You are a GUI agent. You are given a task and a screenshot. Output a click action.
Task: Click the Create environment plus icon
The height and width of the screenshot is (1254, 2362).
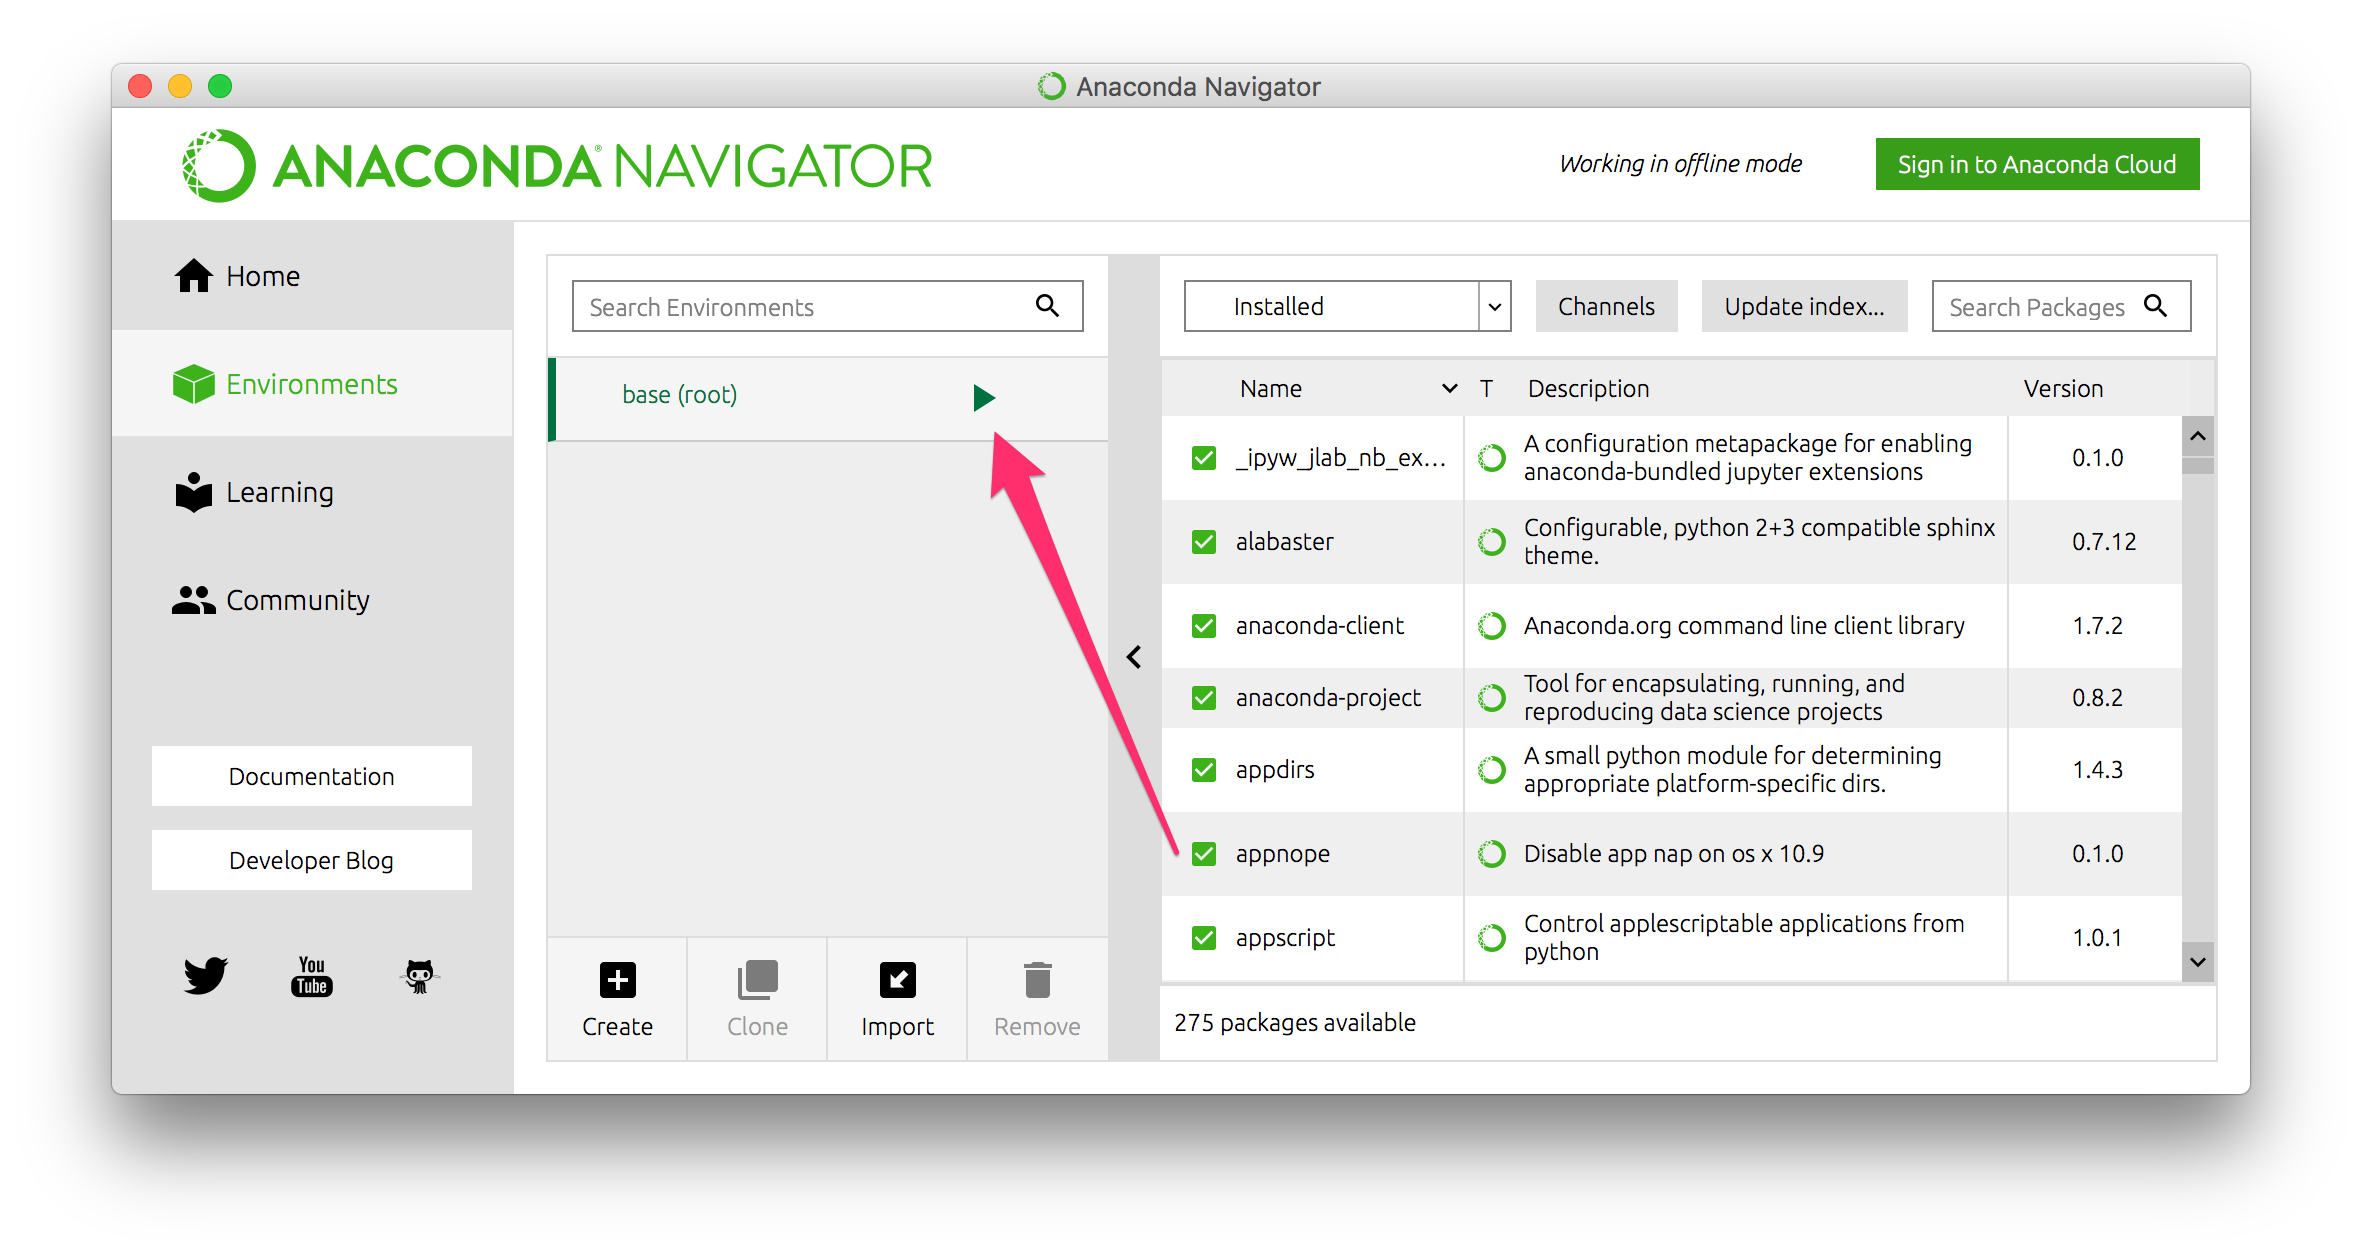pos(617,980)
